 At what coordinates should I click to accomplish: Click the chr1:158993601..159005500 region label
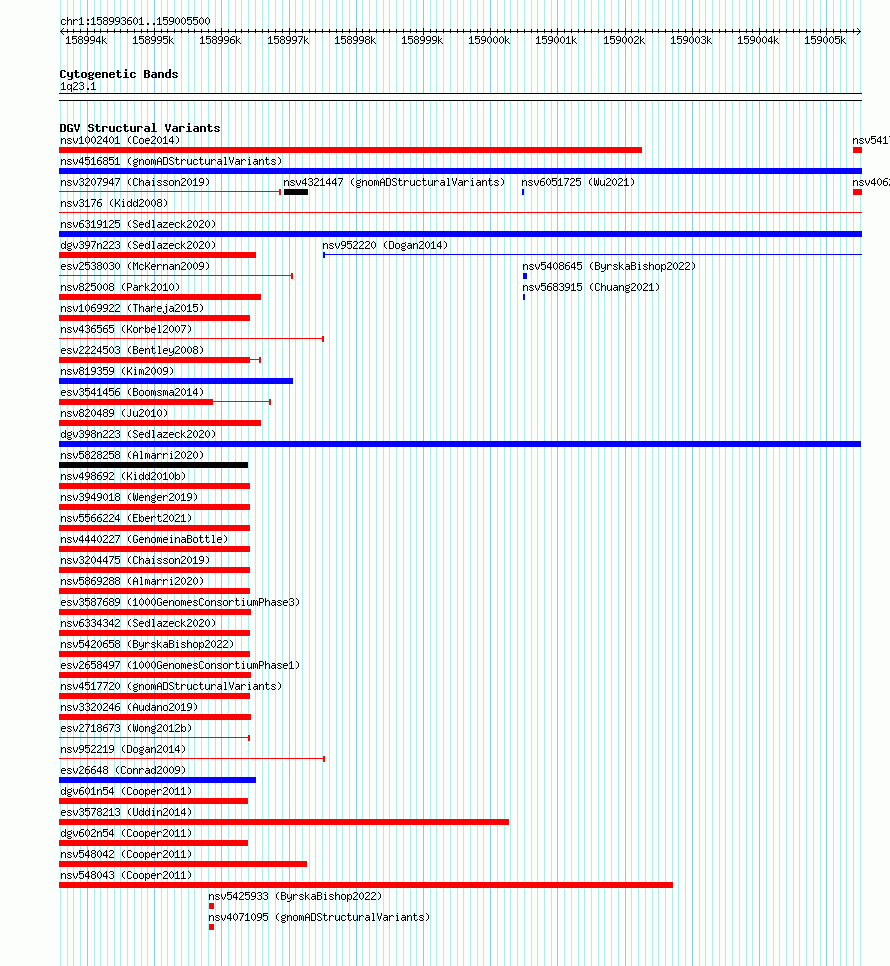[x=135, y=21]
